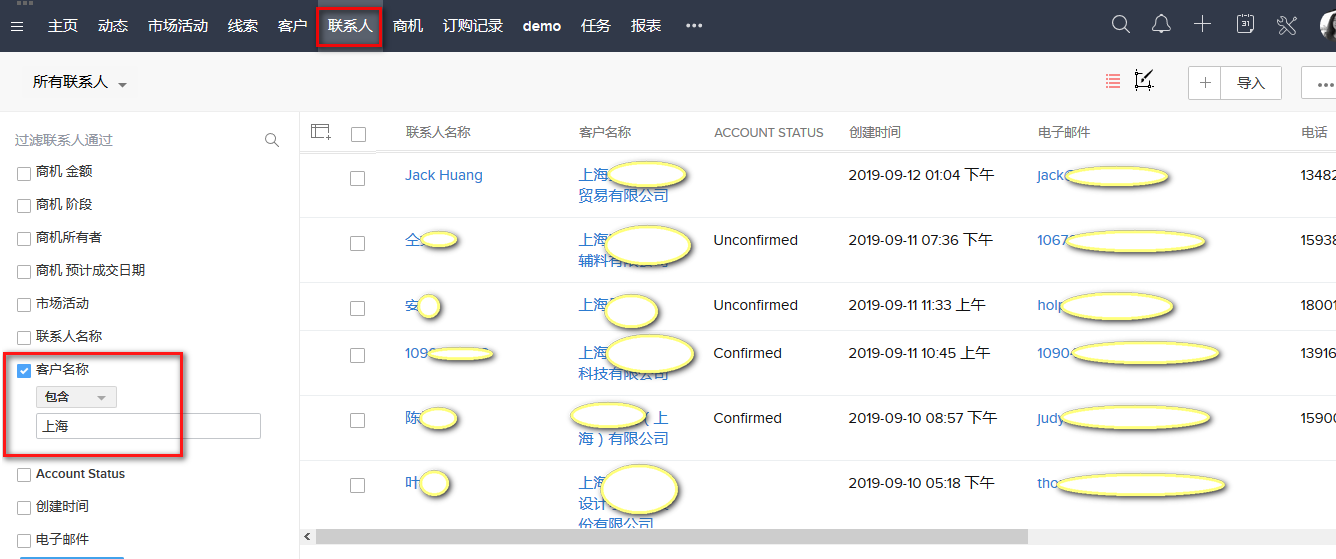Open the setup tools icon
Screen dimensions: 1336x559
1287,25
